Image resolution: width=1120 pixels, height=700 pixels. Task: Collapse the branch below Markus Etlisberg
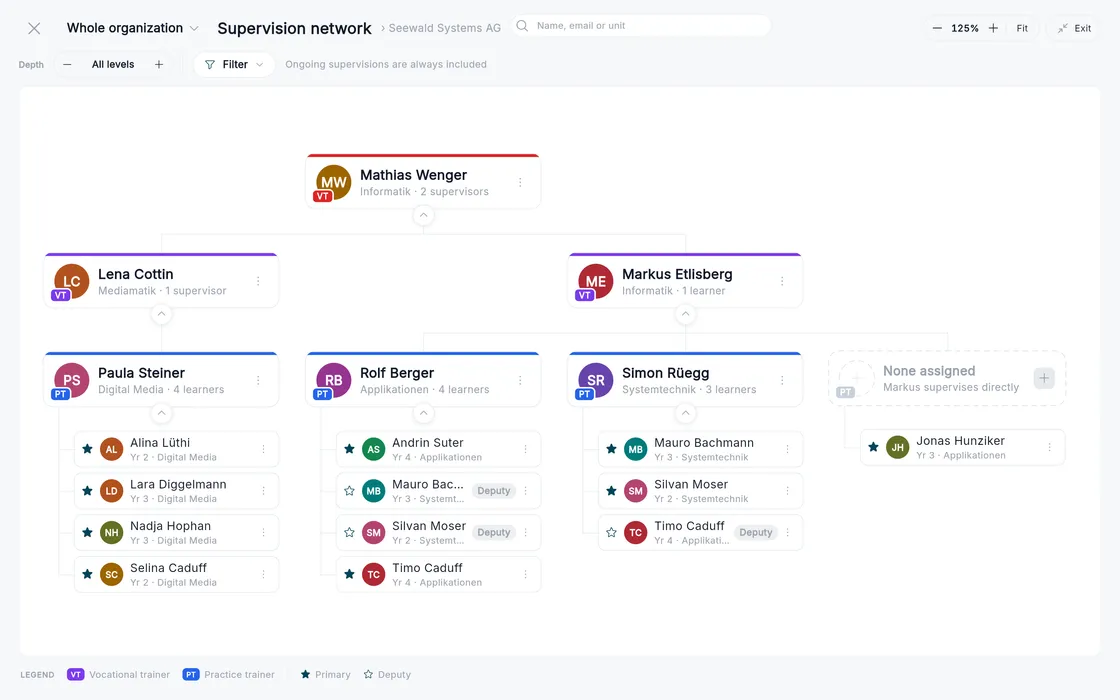click(685, 314)
